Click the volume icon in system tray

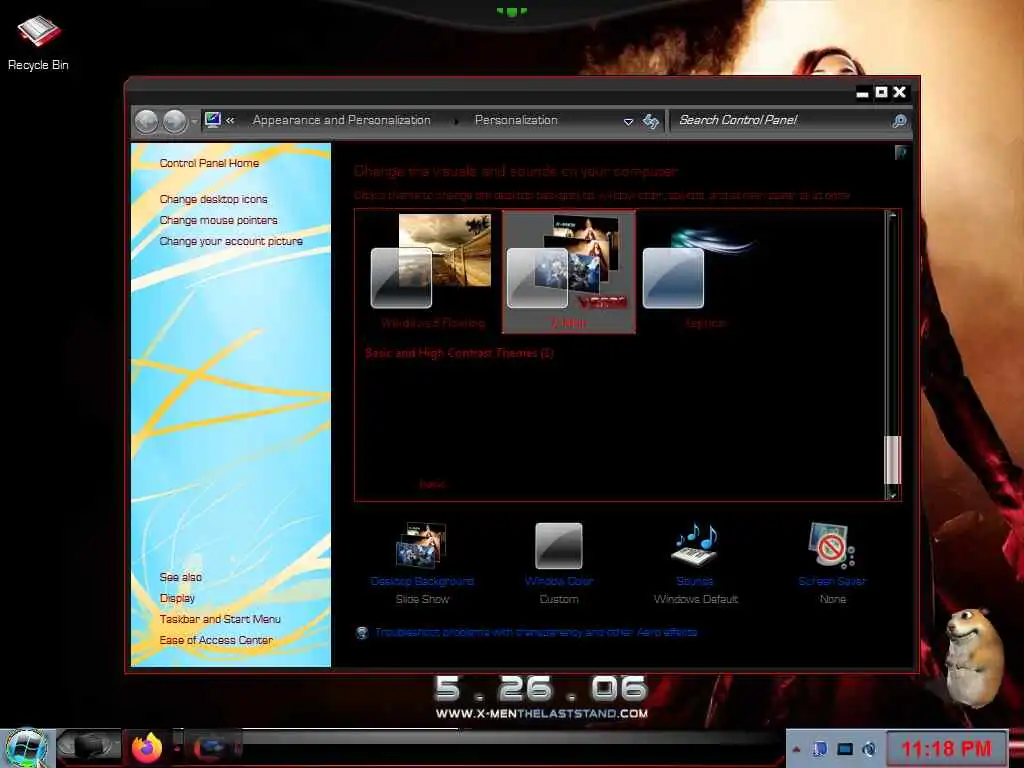tap(869, 749)
